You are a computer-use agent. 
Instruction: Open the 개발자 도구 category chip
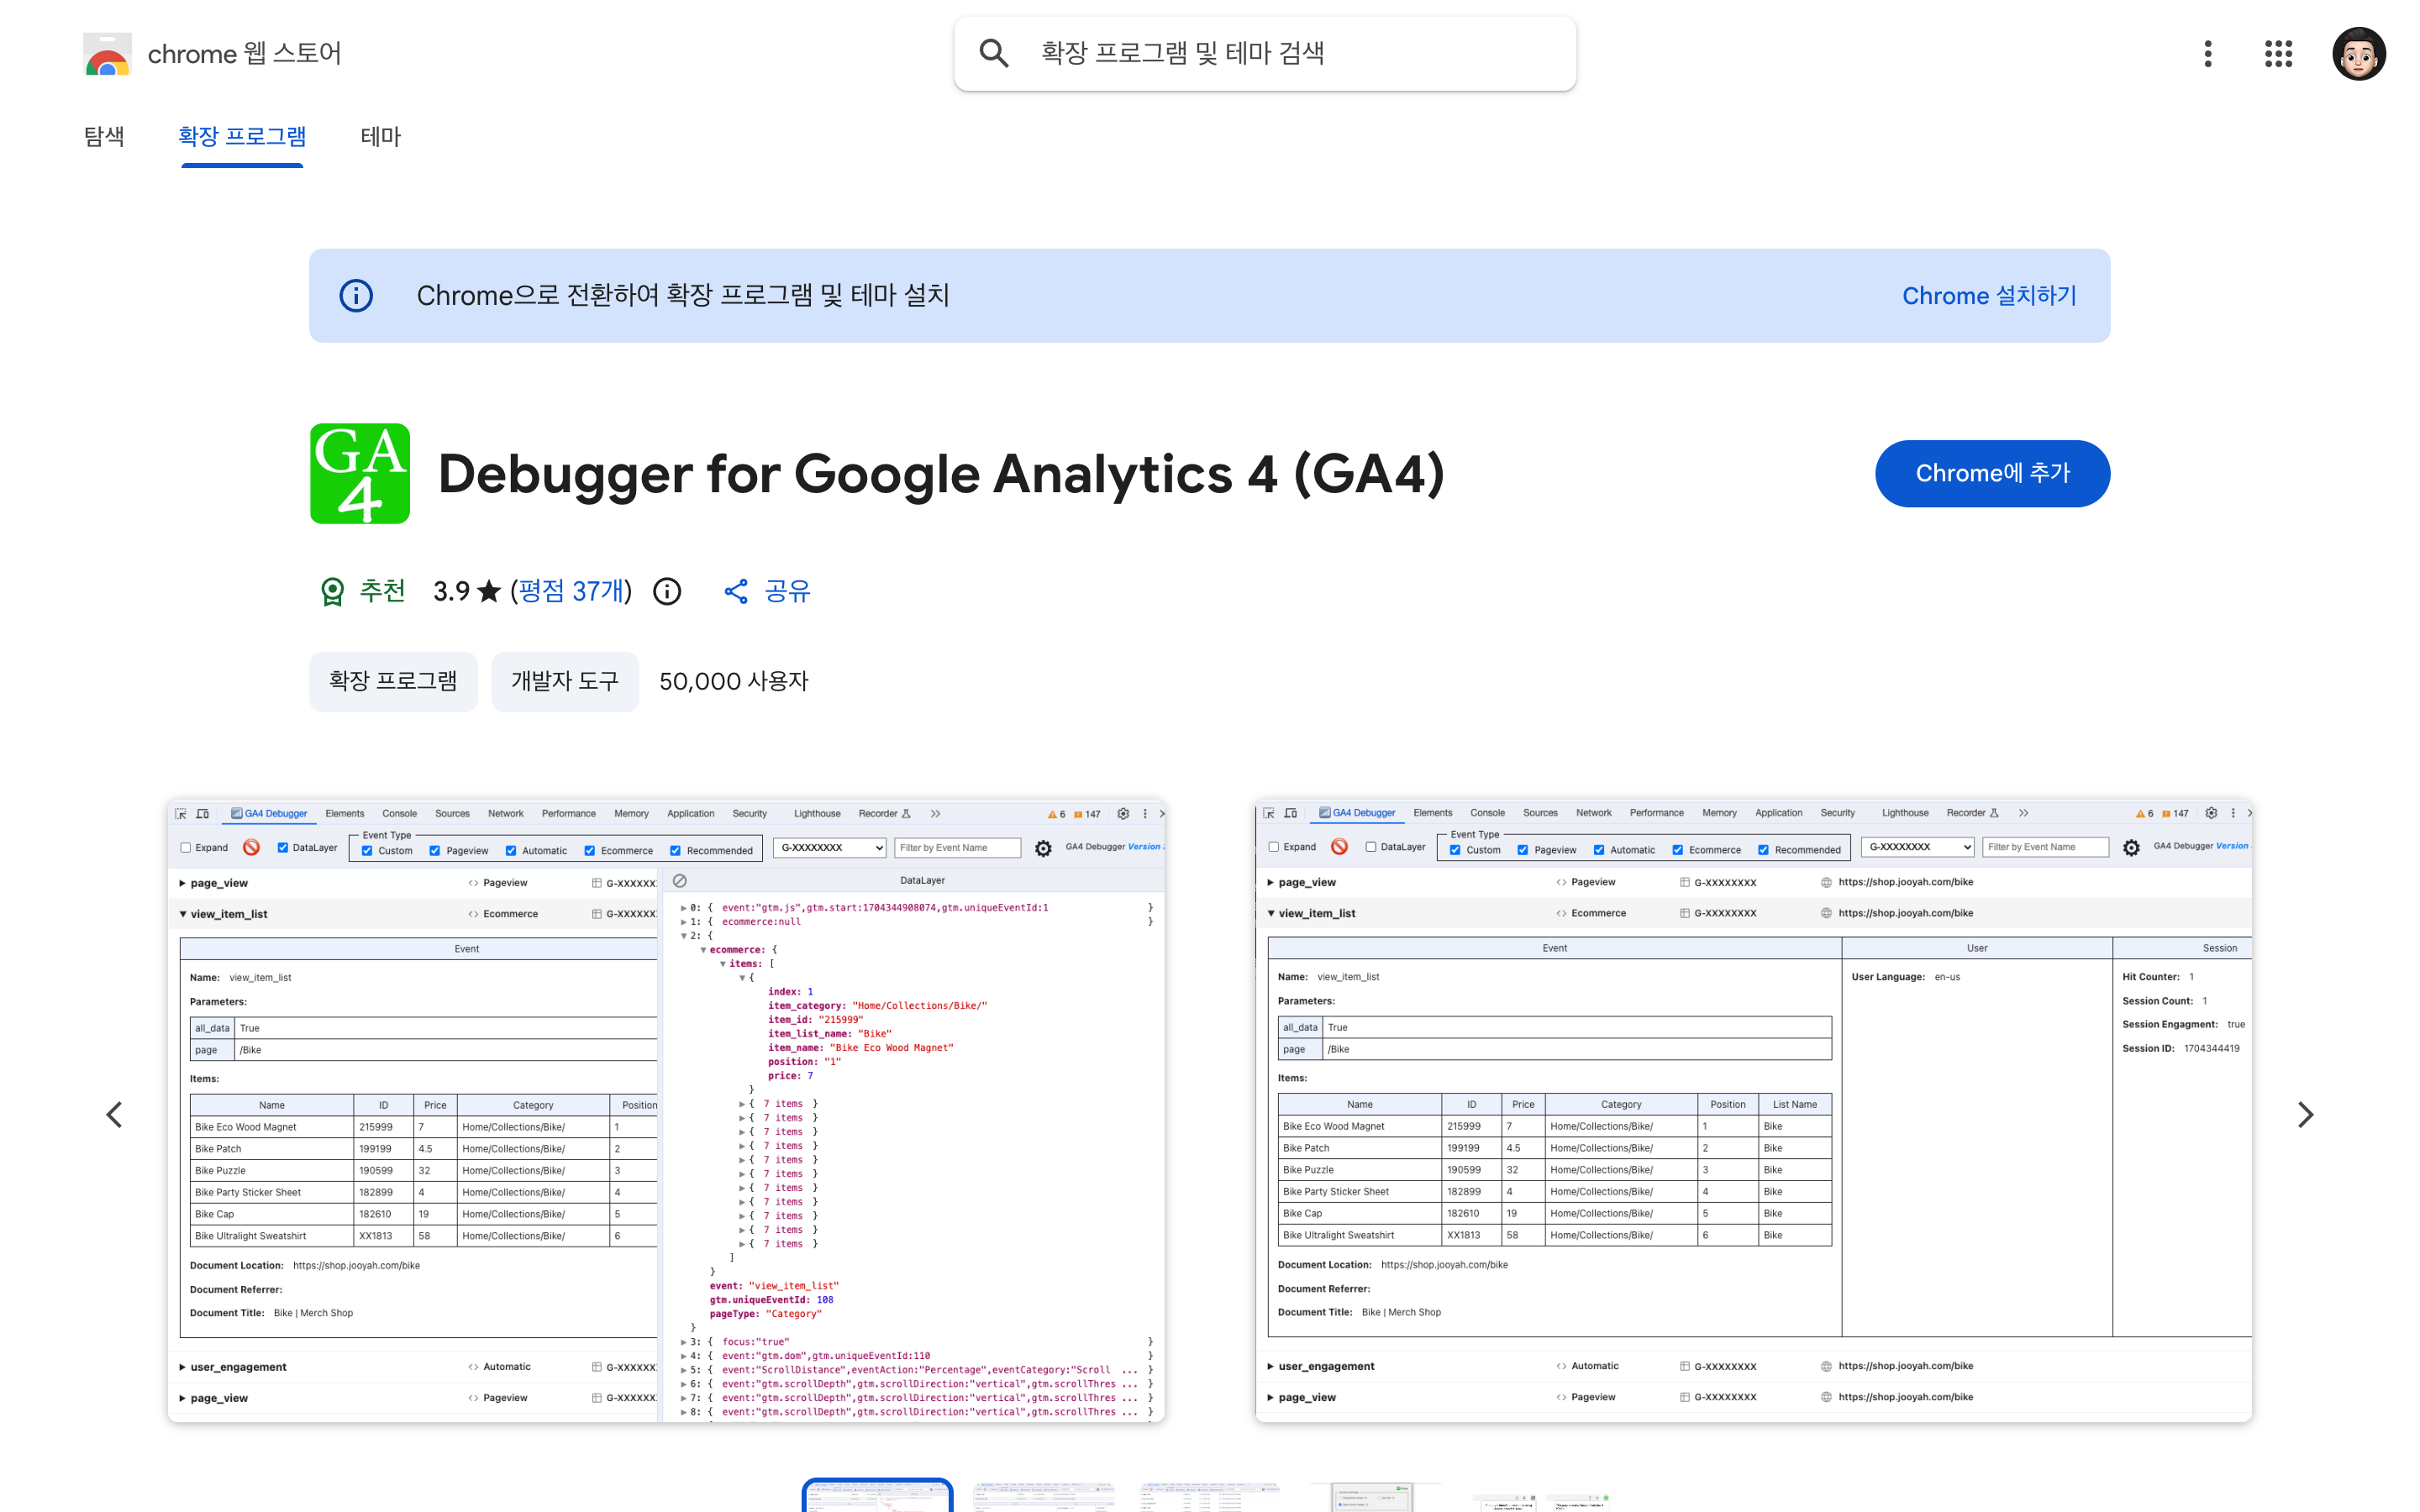coord(565,681)
